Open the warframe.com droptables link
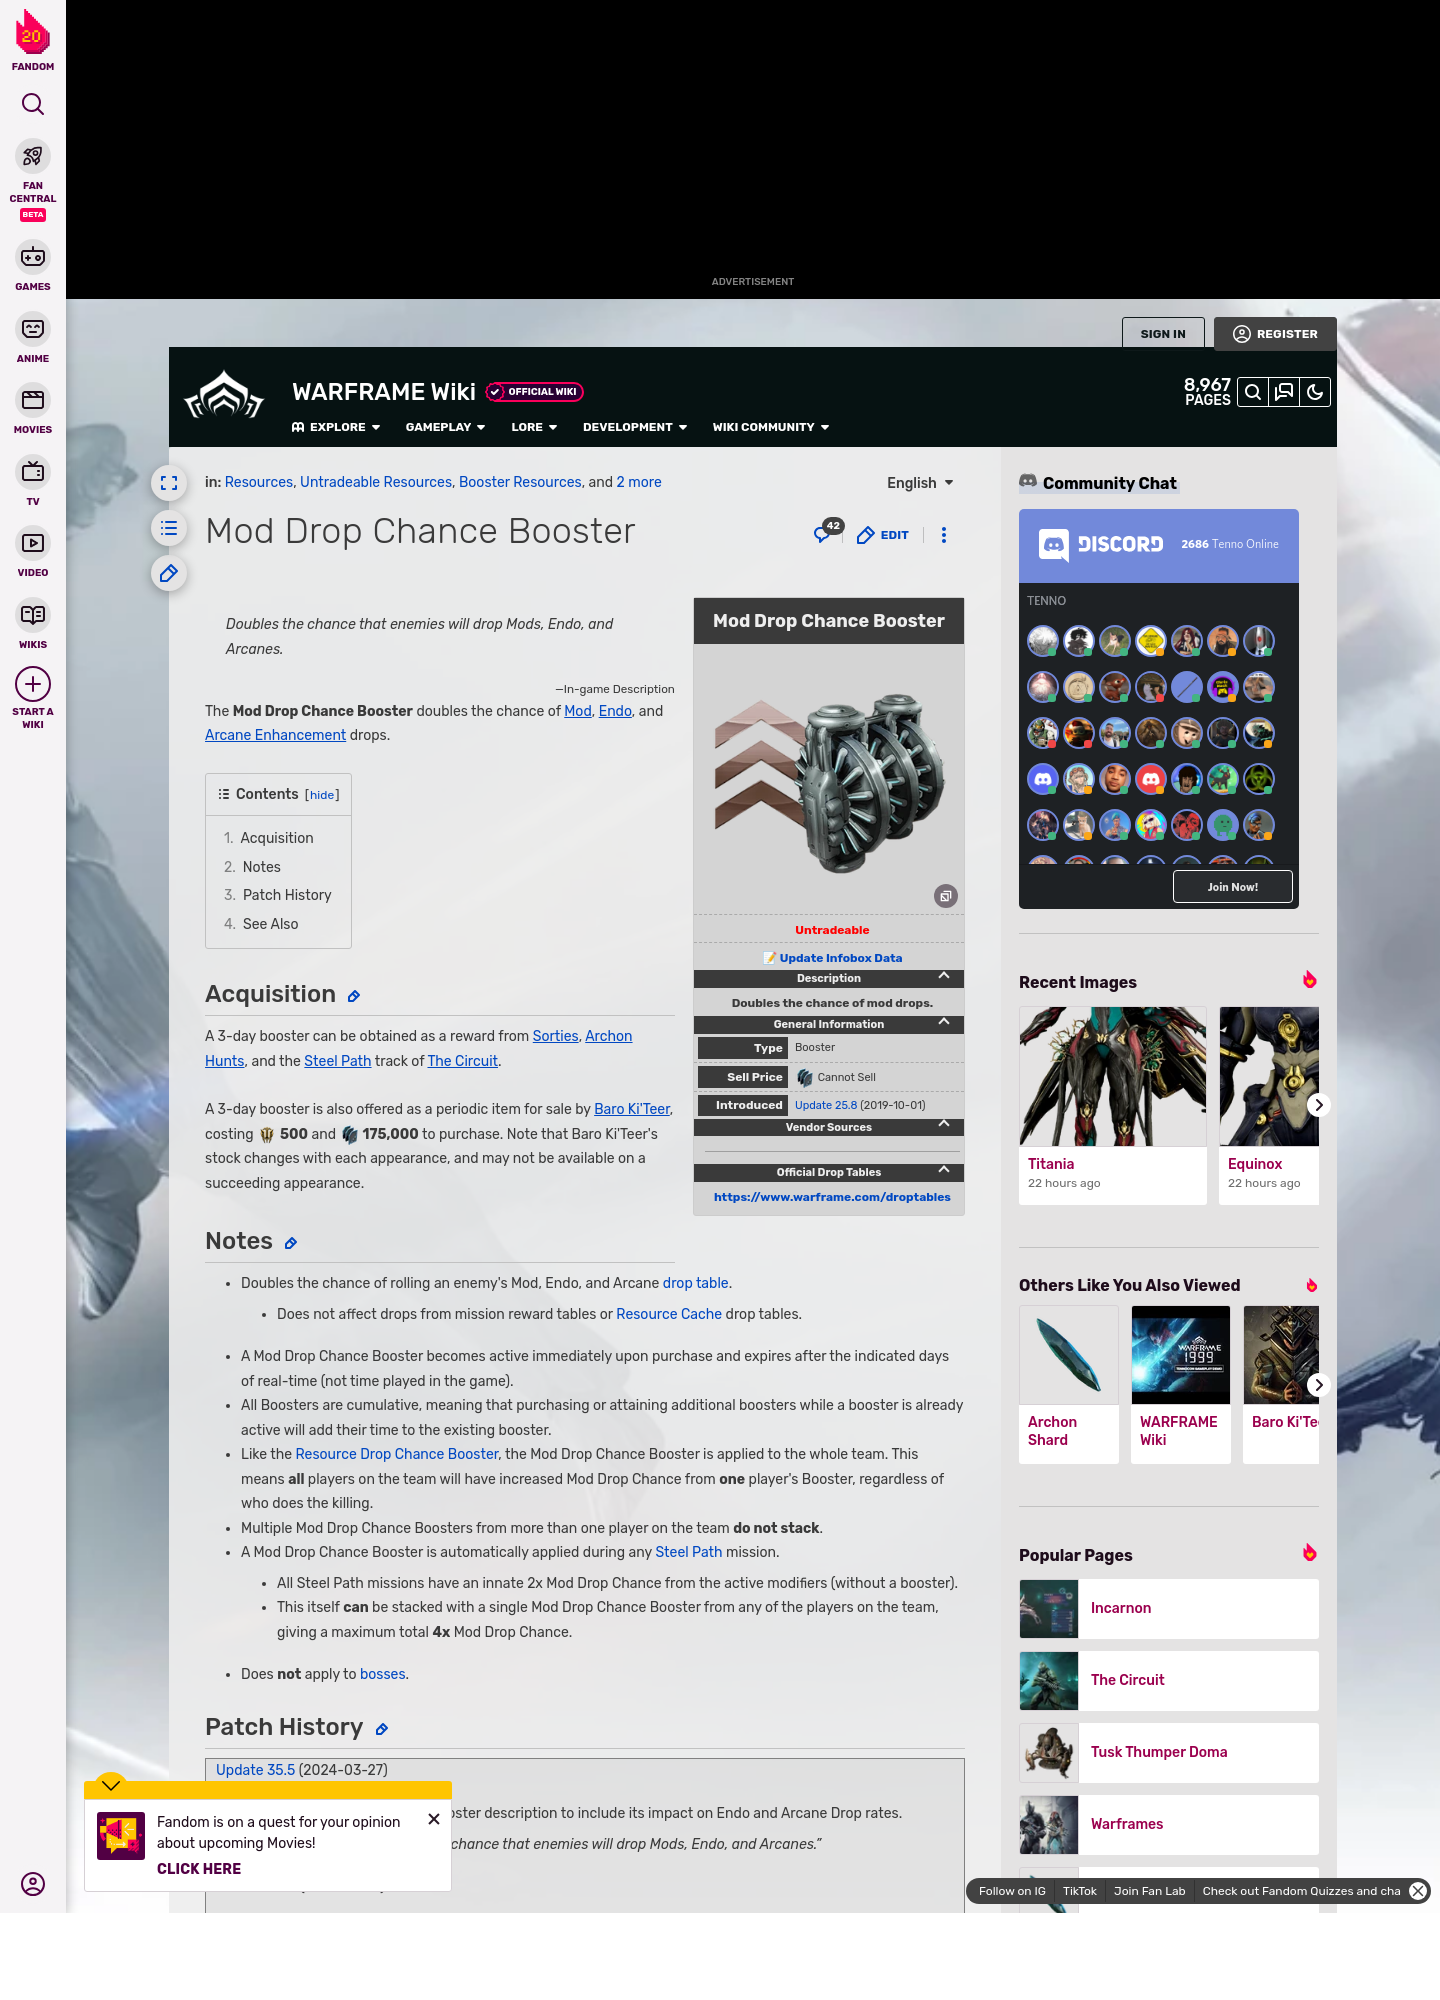Viewport: 1440px width, 2000px height. pyautogui.click(x=832, y=1197)
